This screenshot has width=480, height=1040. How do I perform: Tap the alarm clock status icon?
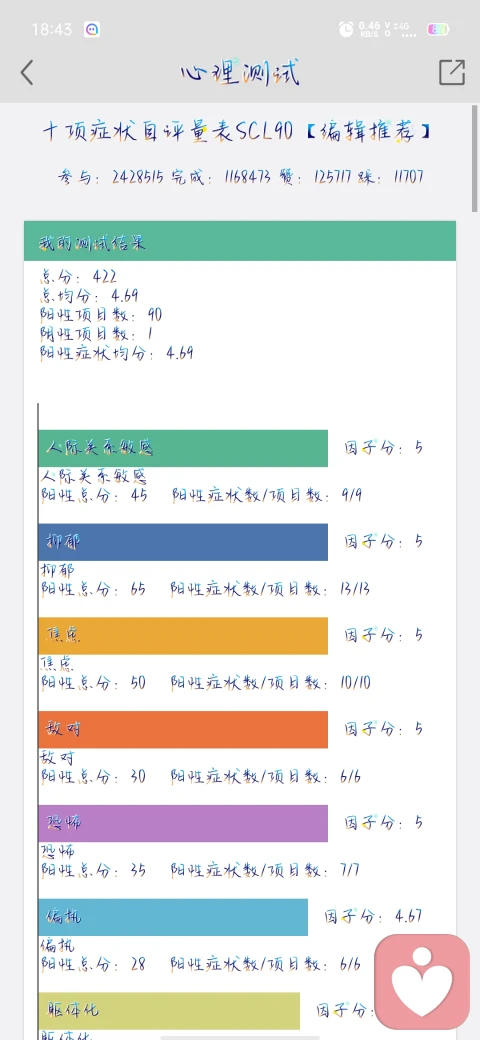click(x=346, y=29)
